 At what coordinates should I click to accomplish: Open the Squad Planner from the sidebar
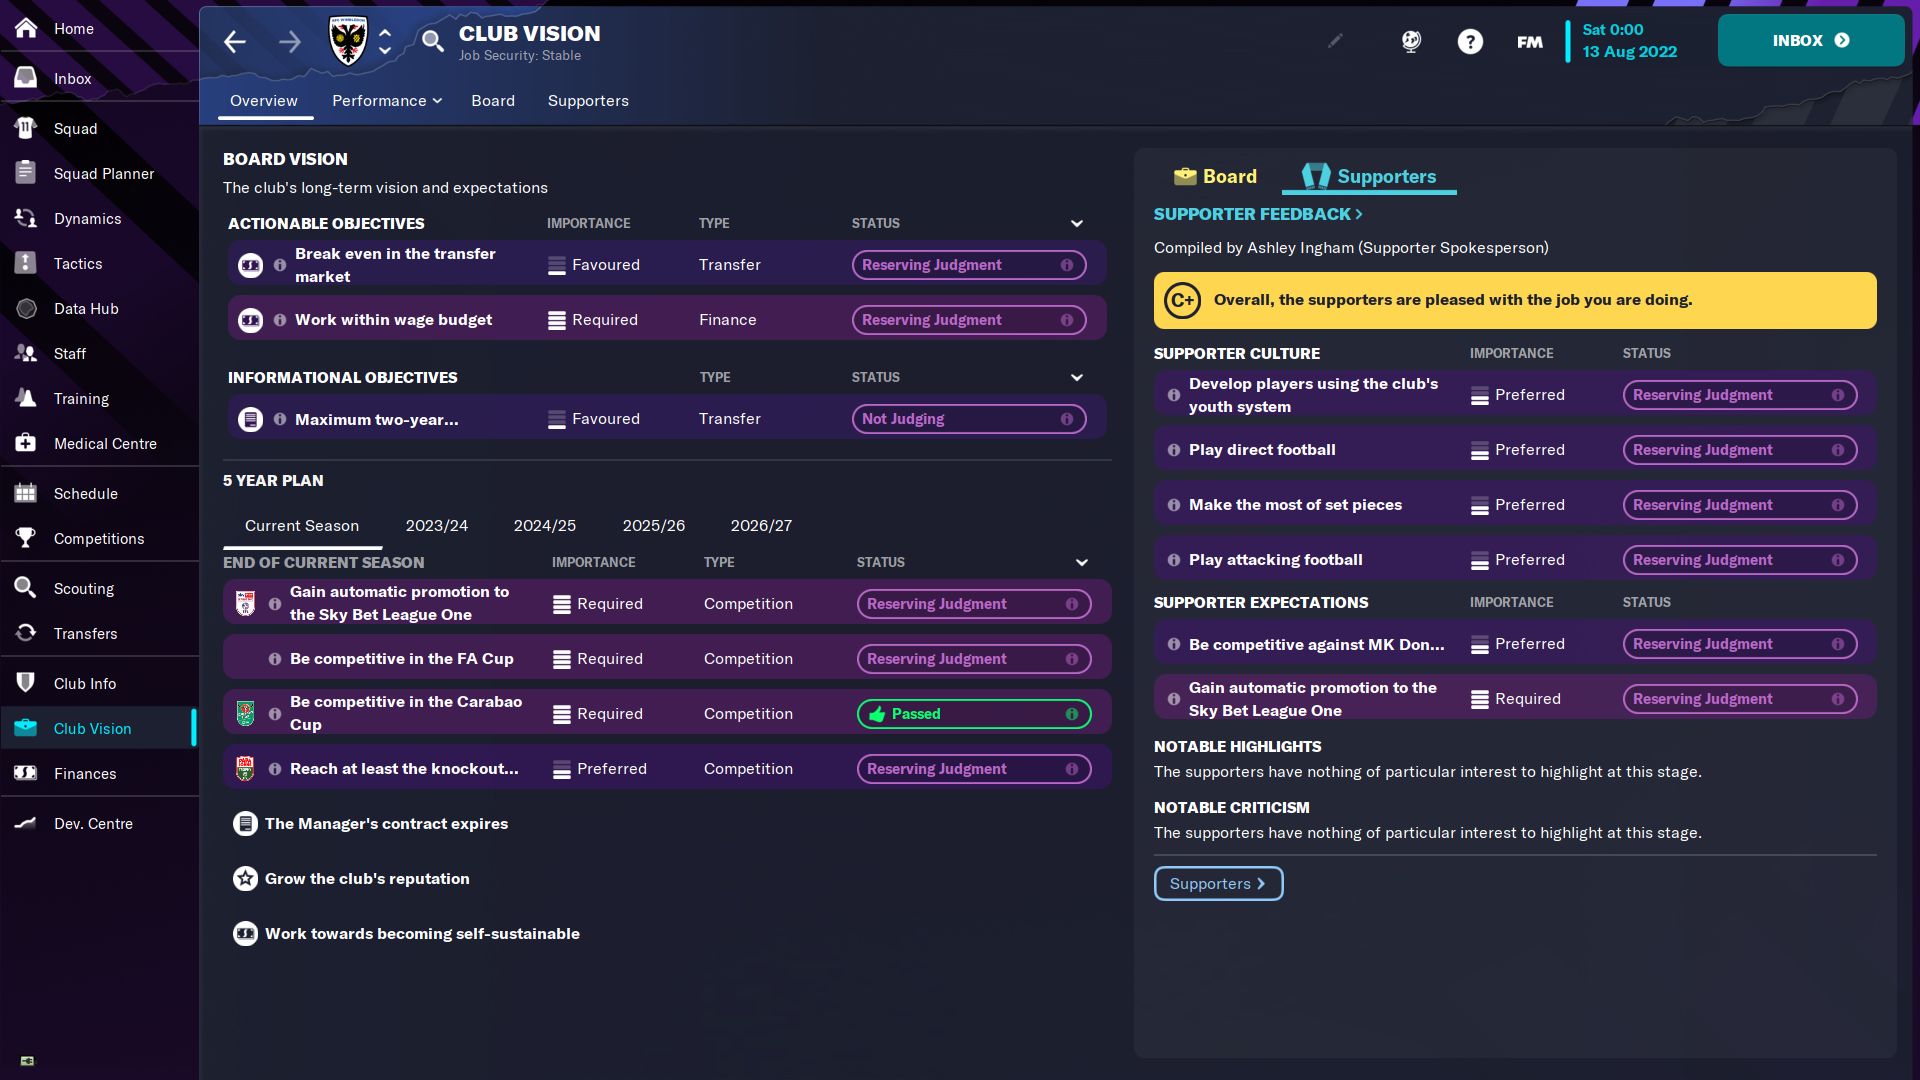[x=104, y=173]
